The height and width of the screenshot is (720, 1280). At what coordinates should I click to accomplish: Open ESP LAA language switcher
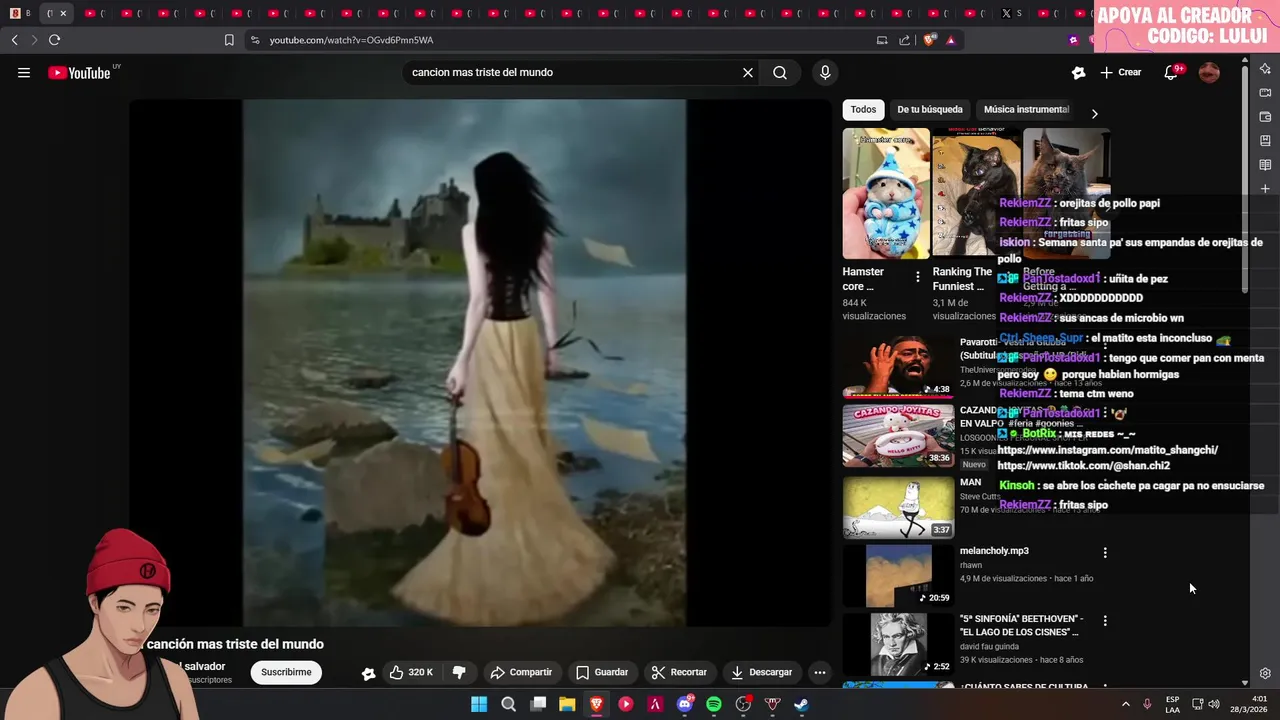(x=1172, y=705)
